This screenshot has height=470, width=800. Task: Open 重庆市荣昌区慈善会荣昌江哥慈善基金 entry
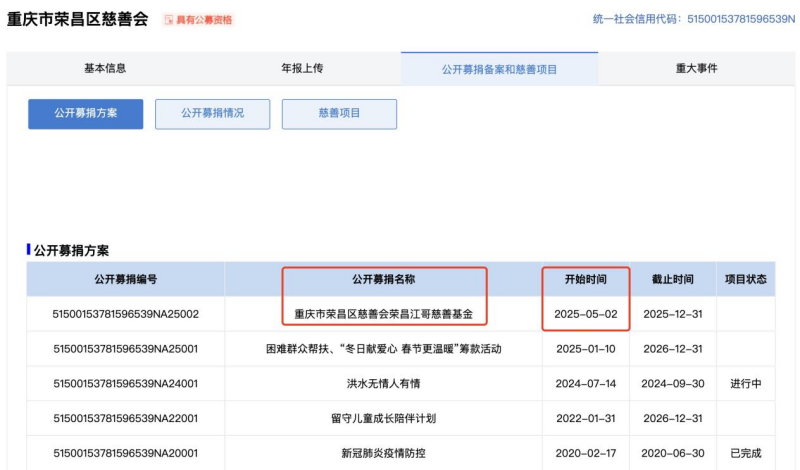click(383, 314)
